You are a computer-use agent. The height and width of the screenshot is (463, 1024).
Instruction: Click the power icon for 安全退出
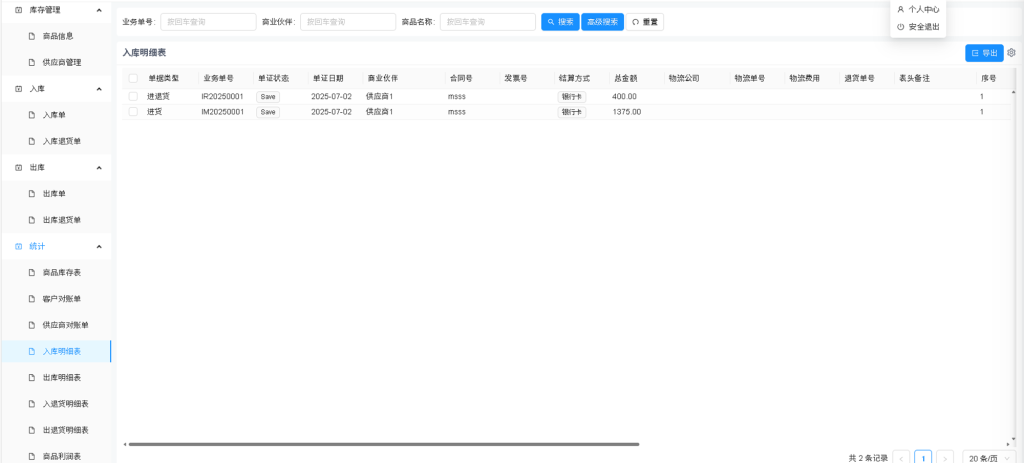[x=901, y=27]
